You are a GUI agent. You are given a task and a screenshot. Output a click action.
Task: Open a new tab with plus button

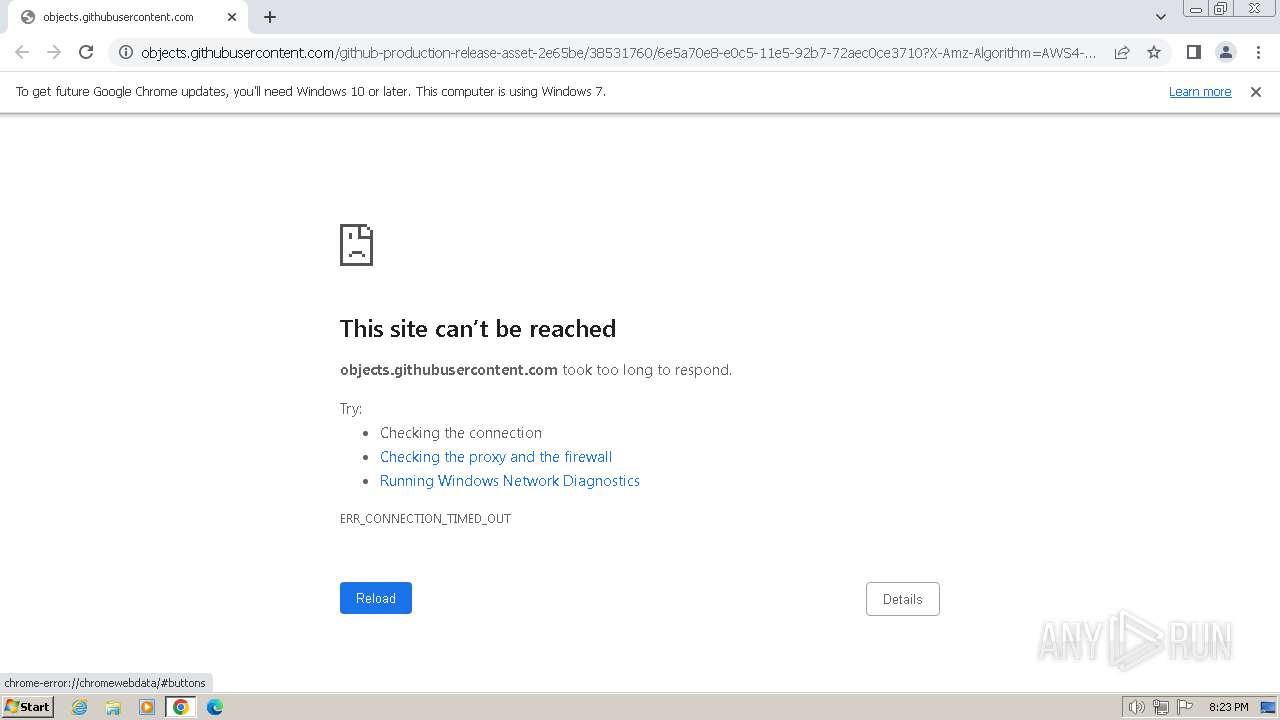coord(270,17)
